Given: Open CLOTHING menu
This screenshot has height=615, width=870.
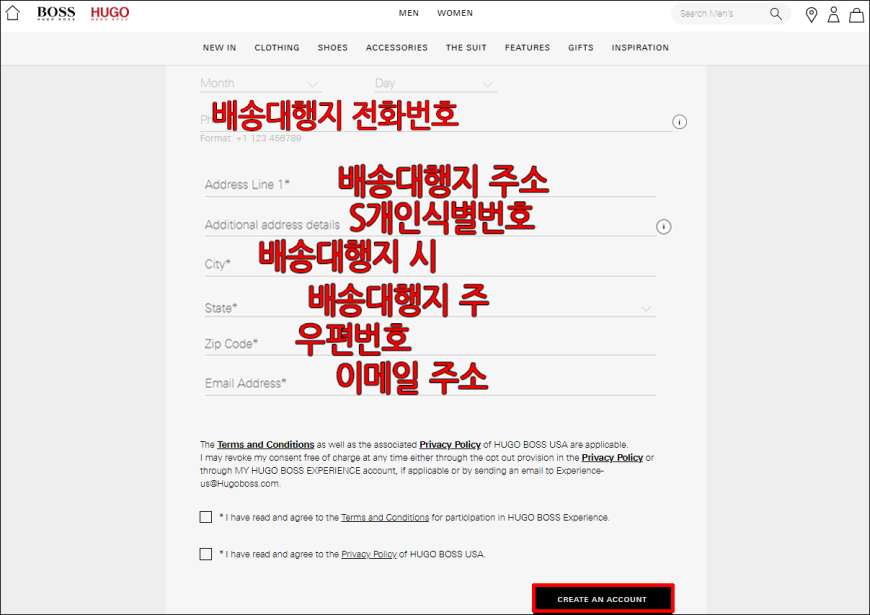Looking at the screenshot, I should point(277,48).
